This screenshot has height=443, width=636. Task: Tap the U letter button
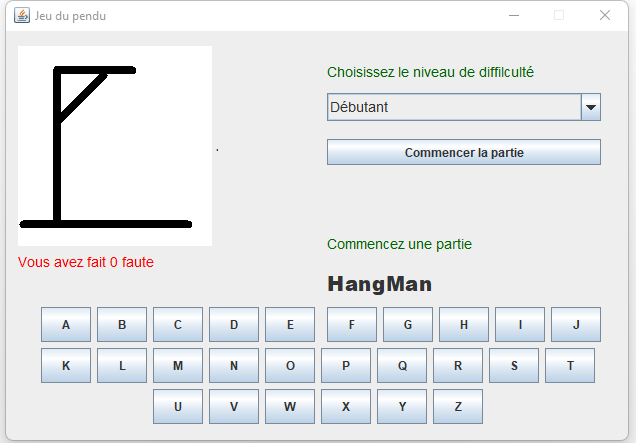point(178,406)
